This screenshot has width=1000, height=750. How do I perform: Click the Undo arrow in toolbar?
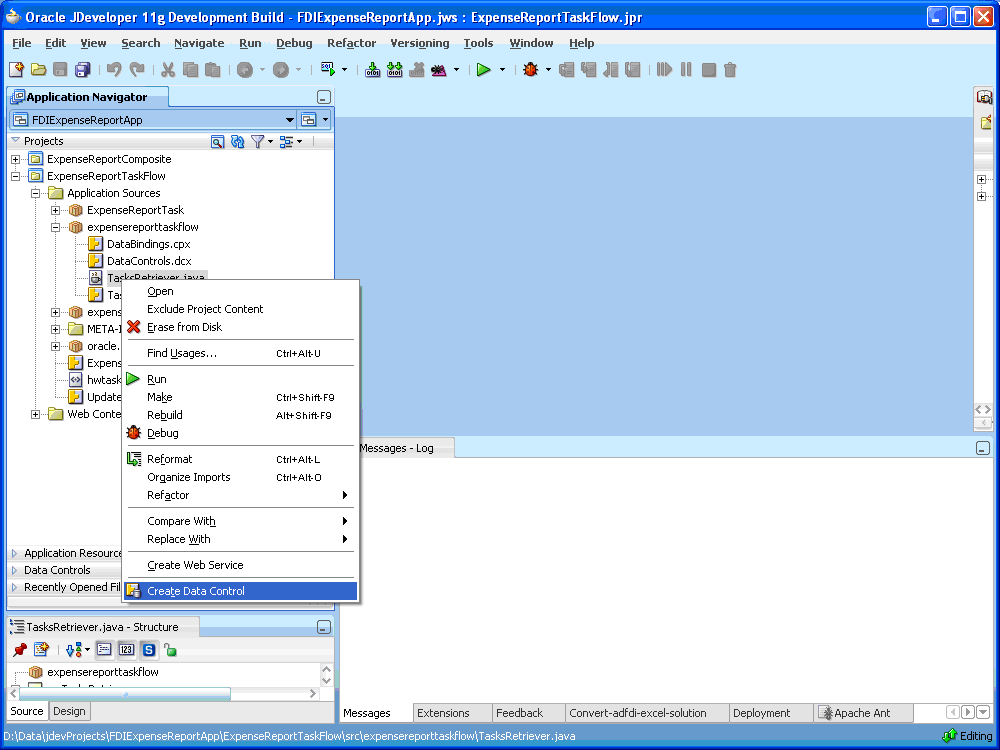tap(114, 70)
